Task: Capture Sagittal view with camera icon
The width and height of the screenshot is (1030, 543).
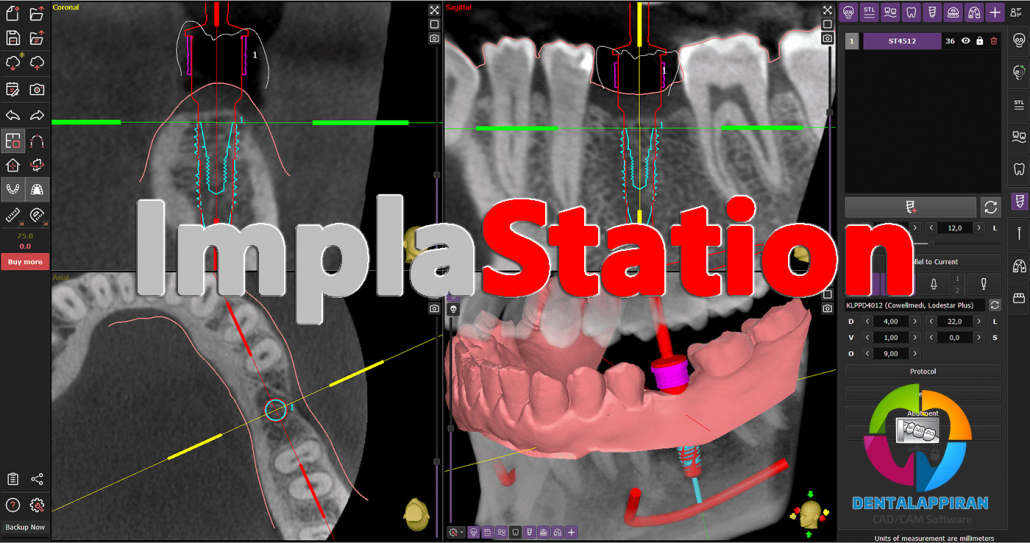Action: coord(827,39)
